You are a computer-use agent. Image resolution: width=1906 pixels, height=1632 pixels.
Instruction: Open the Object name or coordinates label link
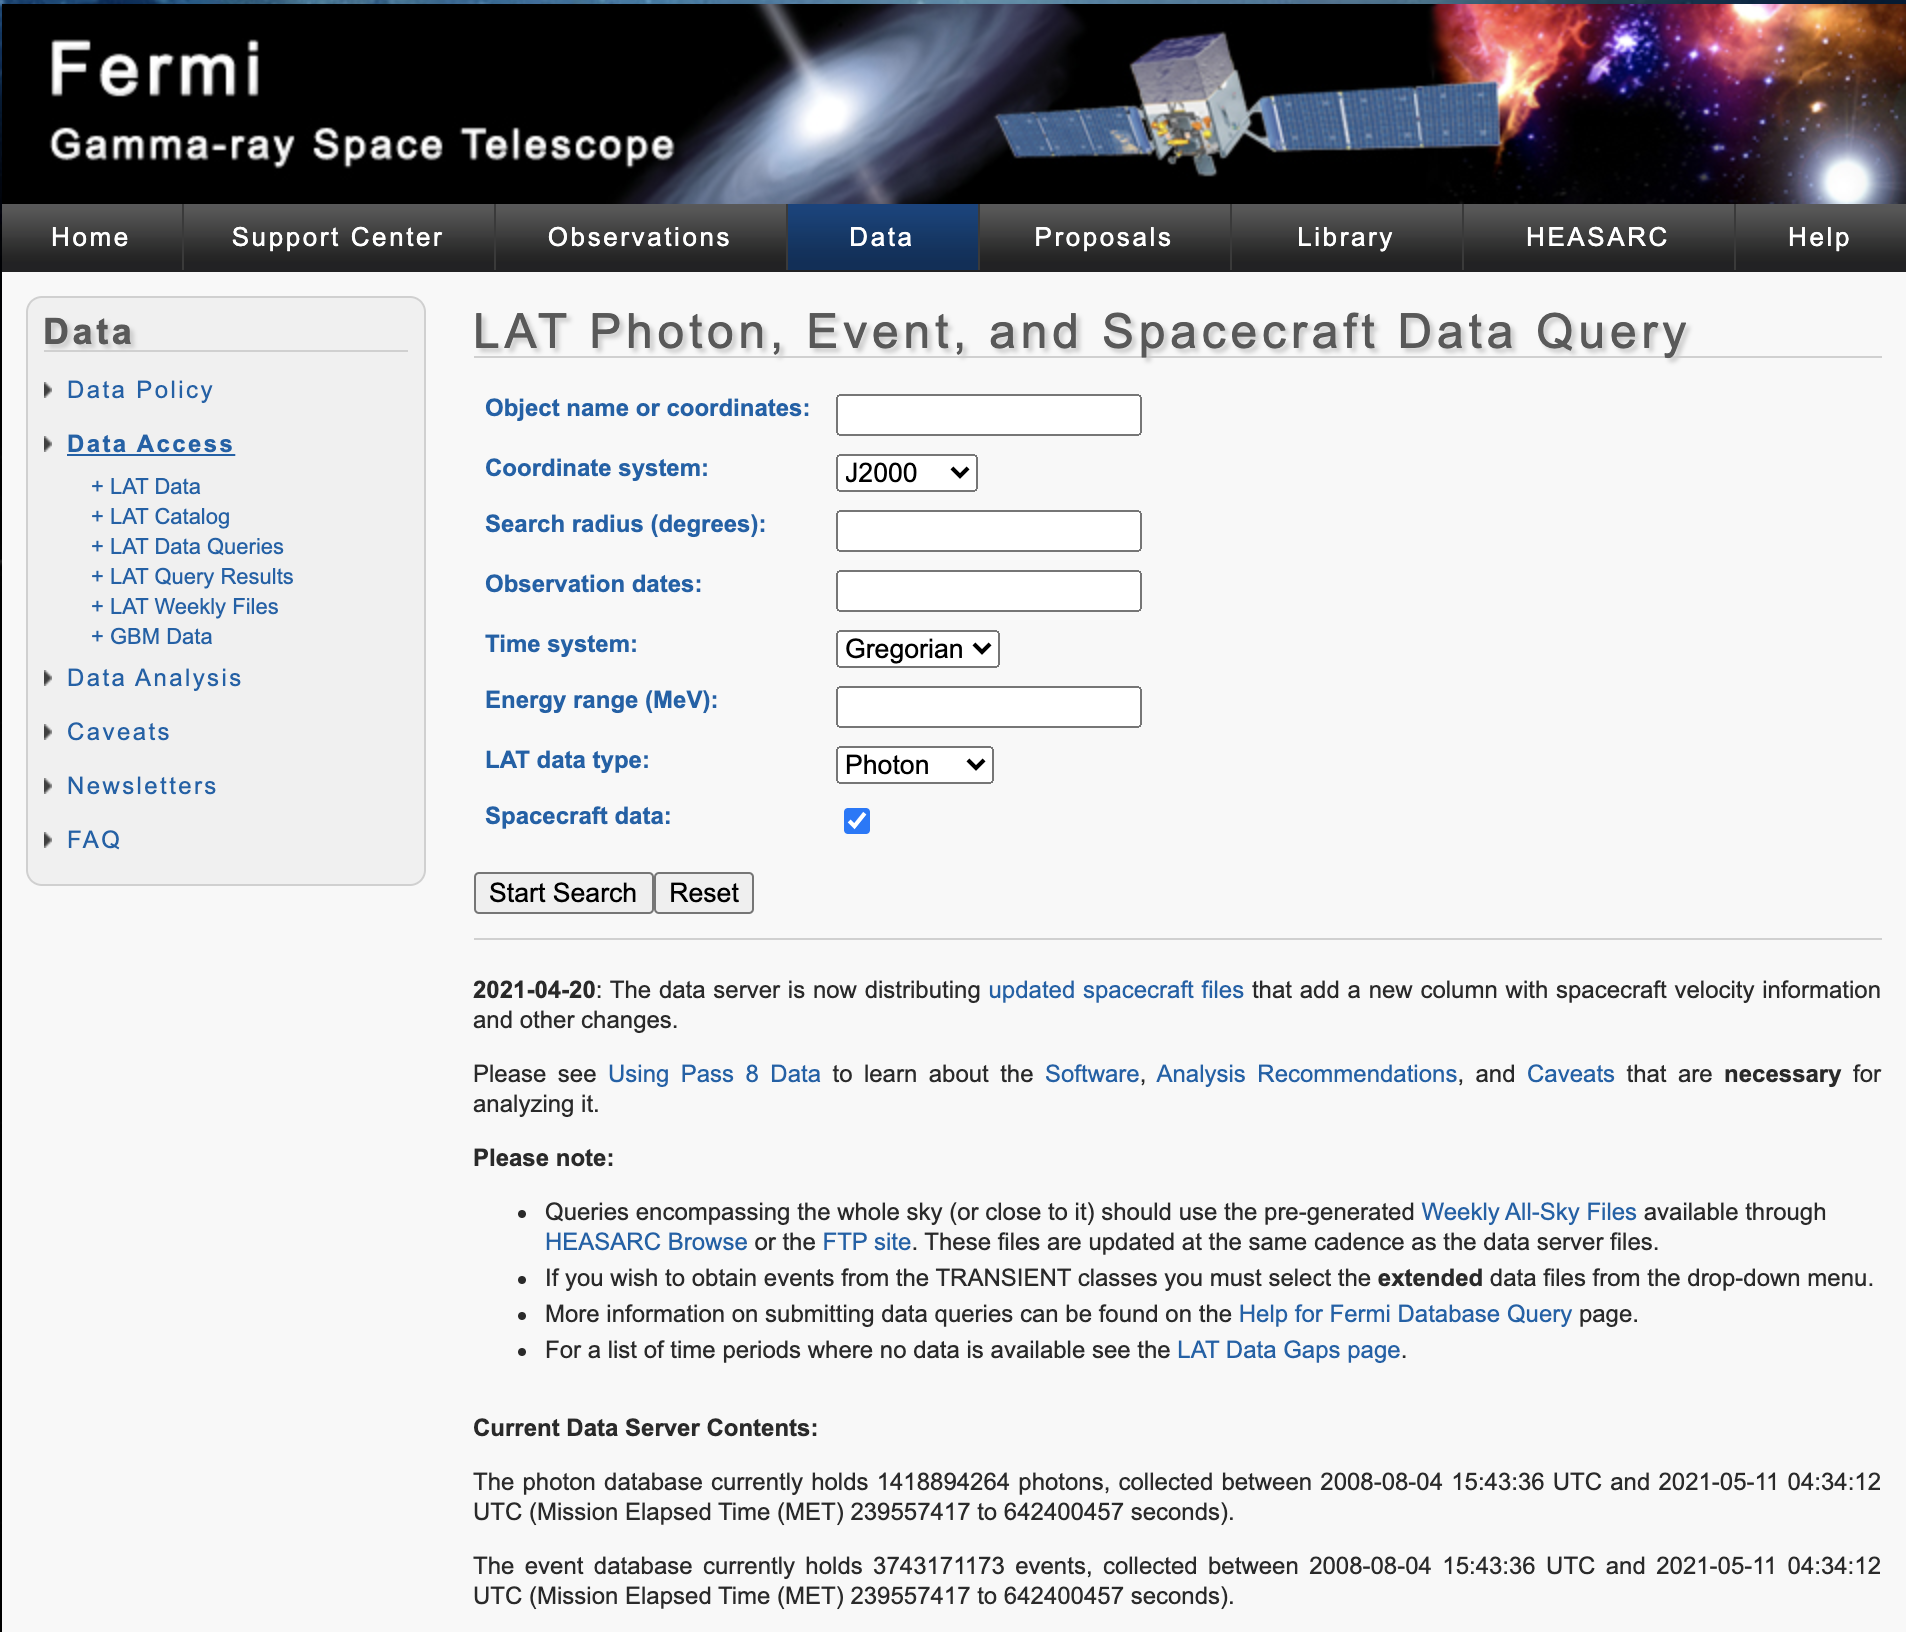pyautogui.click(x=647, y=408)
